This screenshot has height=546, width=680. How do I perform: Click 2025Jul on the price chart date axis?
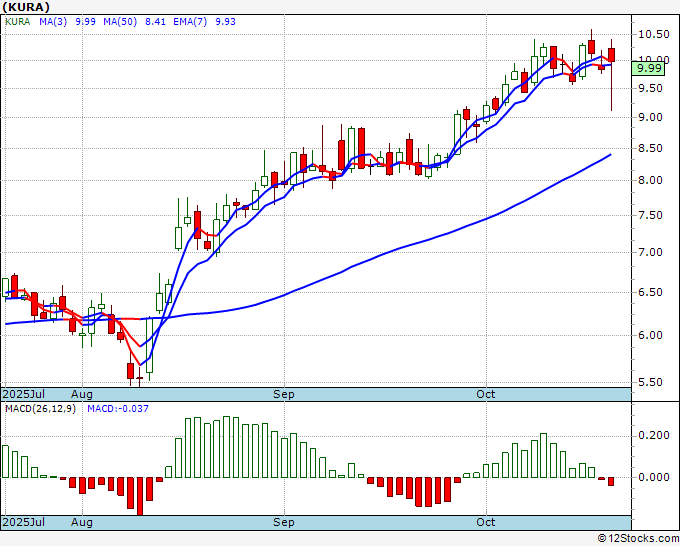click(23, 394)
